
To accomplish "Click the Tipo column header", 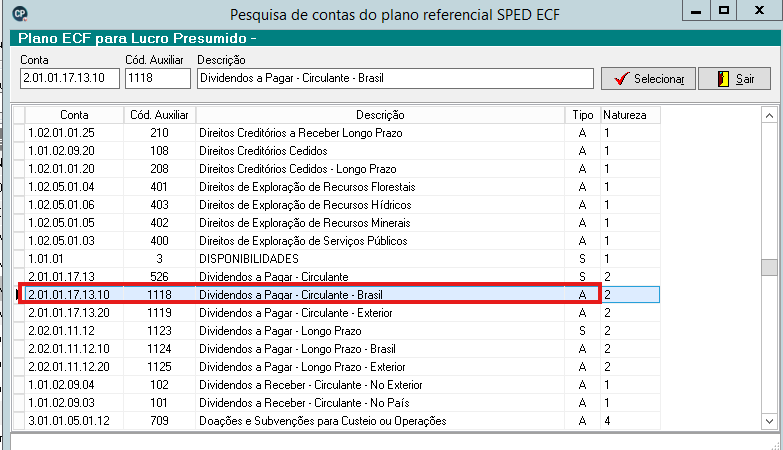I will [582, 115].
